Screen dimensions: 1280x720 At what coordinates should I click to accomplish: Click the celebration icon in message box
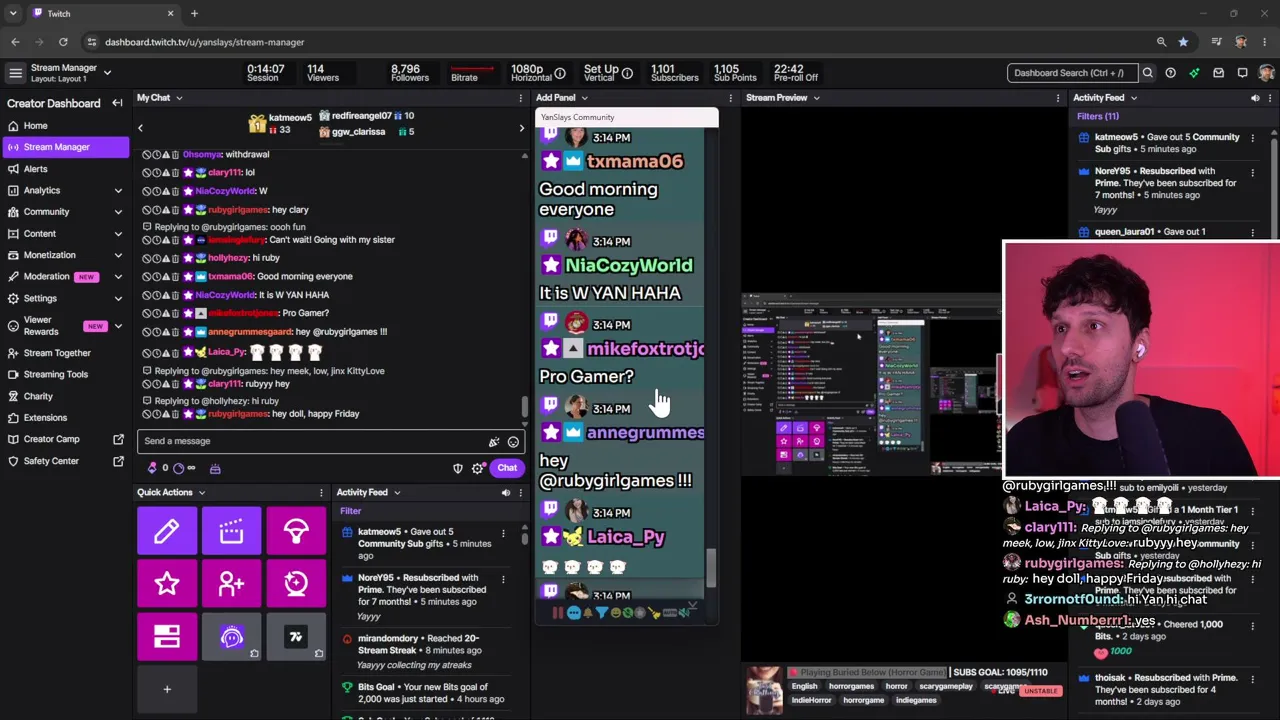[x=493, y=441]
